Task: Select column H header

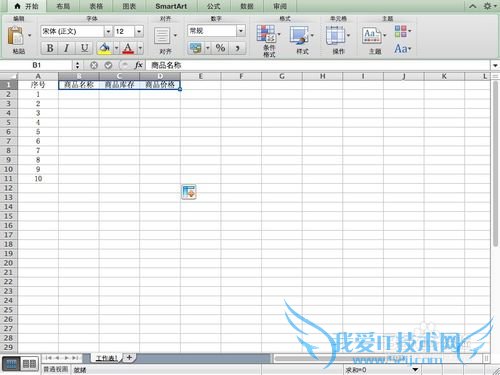Action: click(322, 76)
